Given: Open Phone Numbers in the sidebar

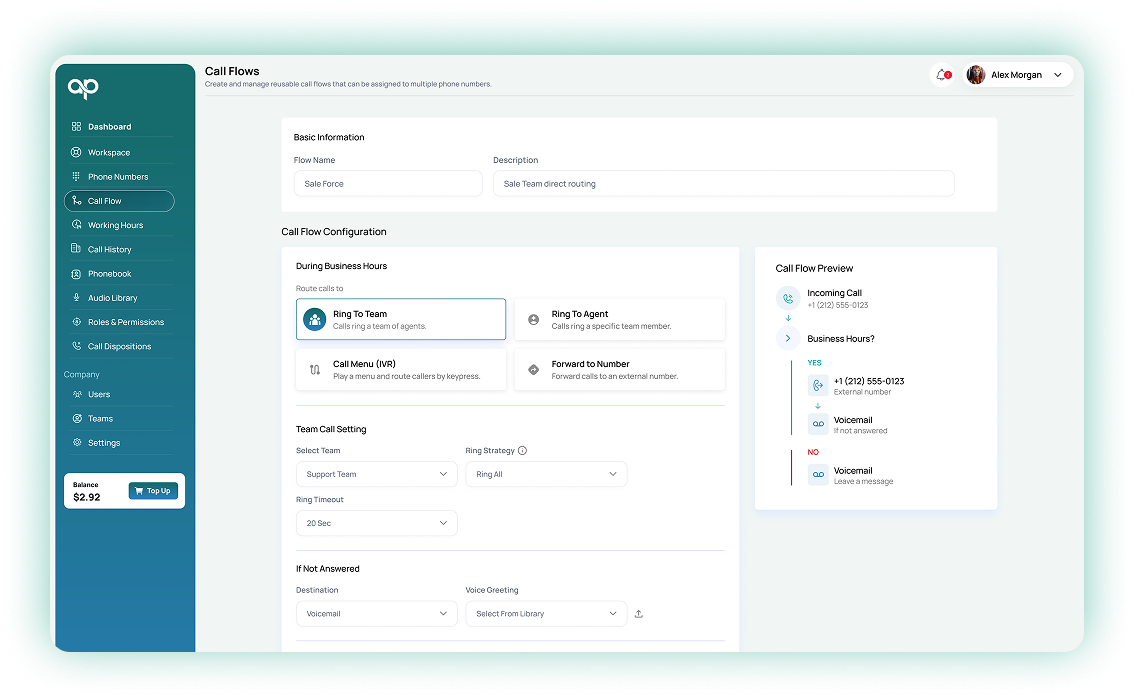Looking at the screenshot, I should tap(117, 177).
